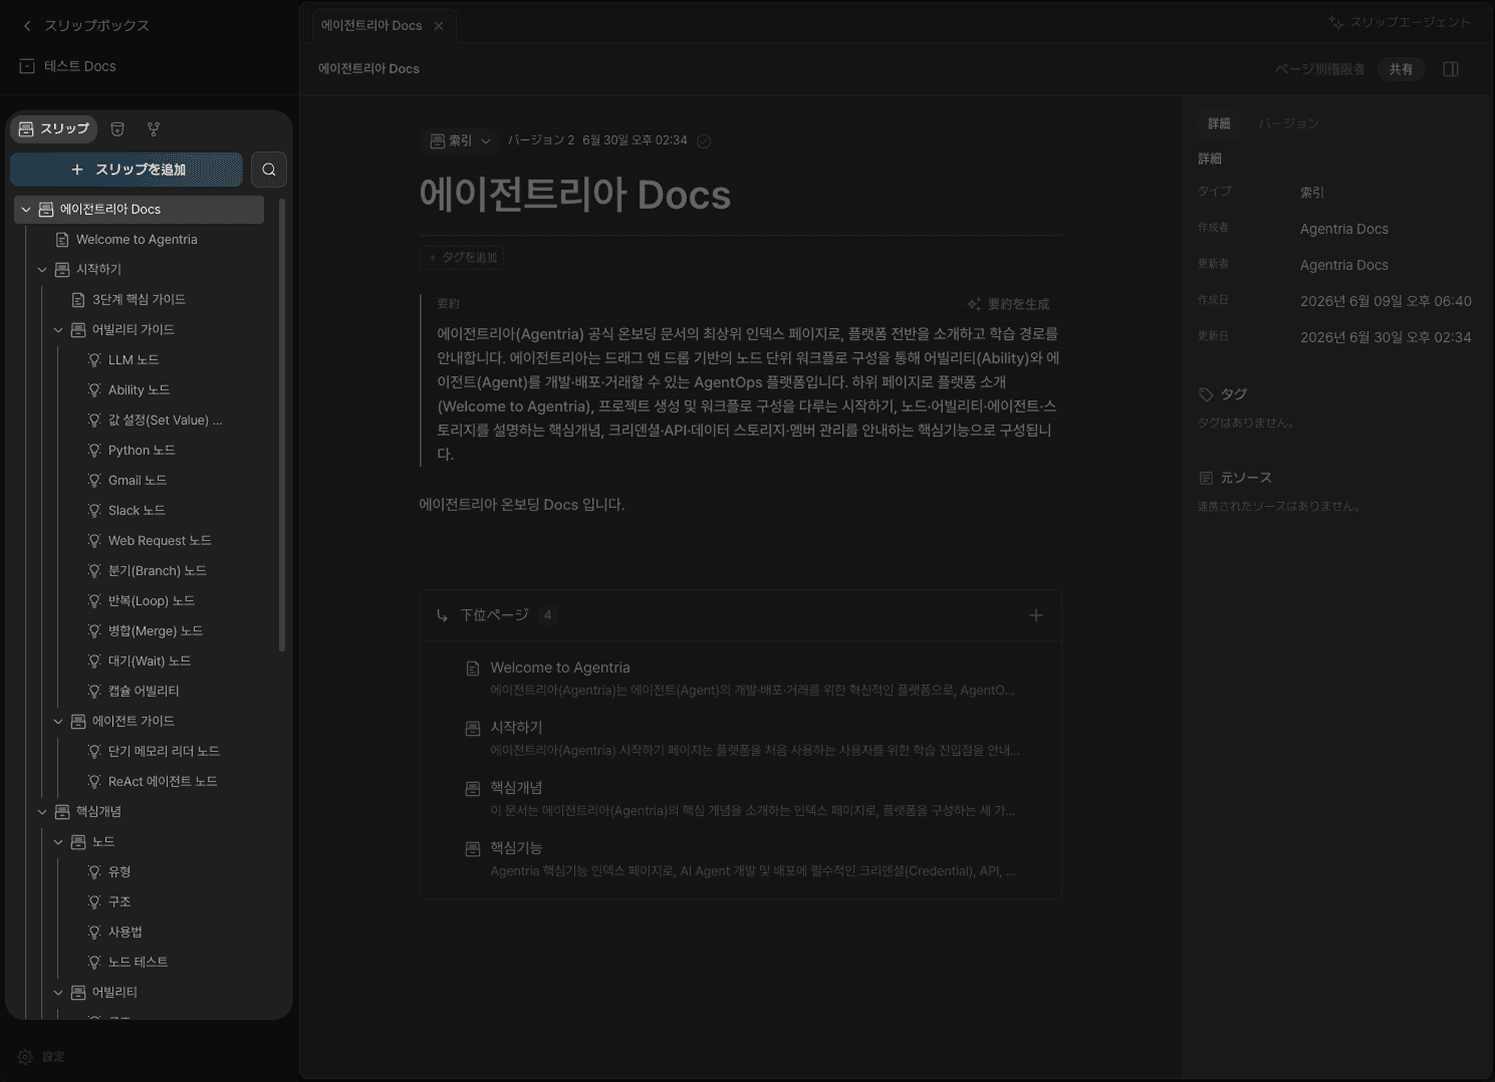This screenshot has height=1082, width=1495.
Task: Open スリップエージェント sparkle button
Action: tap(1399, 22)
